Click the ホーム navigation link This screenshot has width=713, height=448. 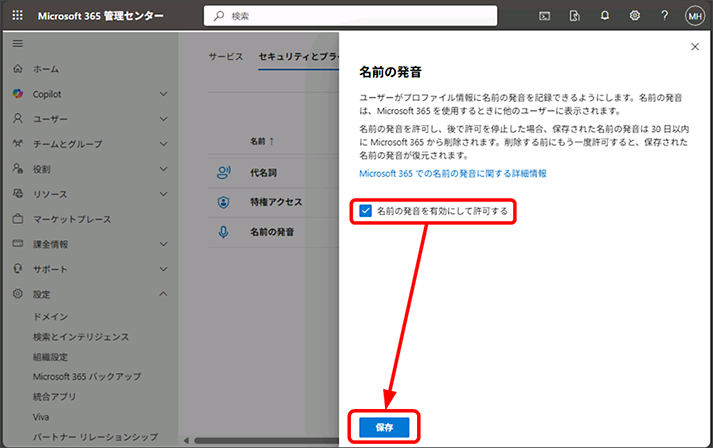46,69
